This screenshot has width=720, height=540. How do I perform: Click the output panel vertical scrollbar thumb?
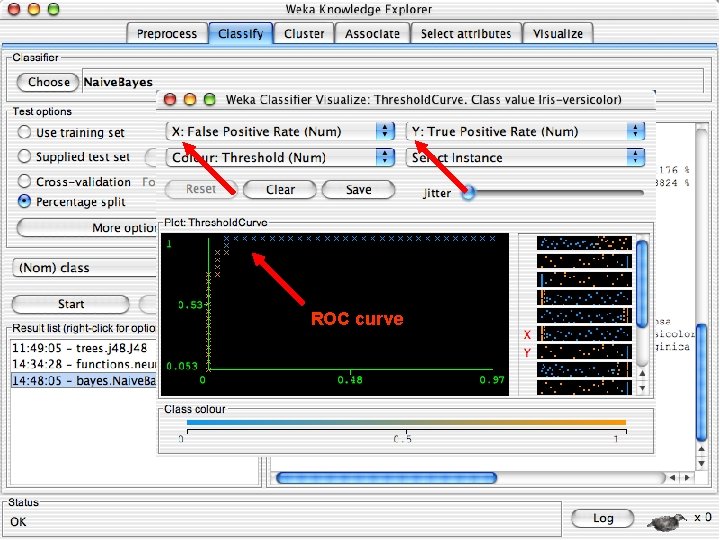(x=701, y=382)
